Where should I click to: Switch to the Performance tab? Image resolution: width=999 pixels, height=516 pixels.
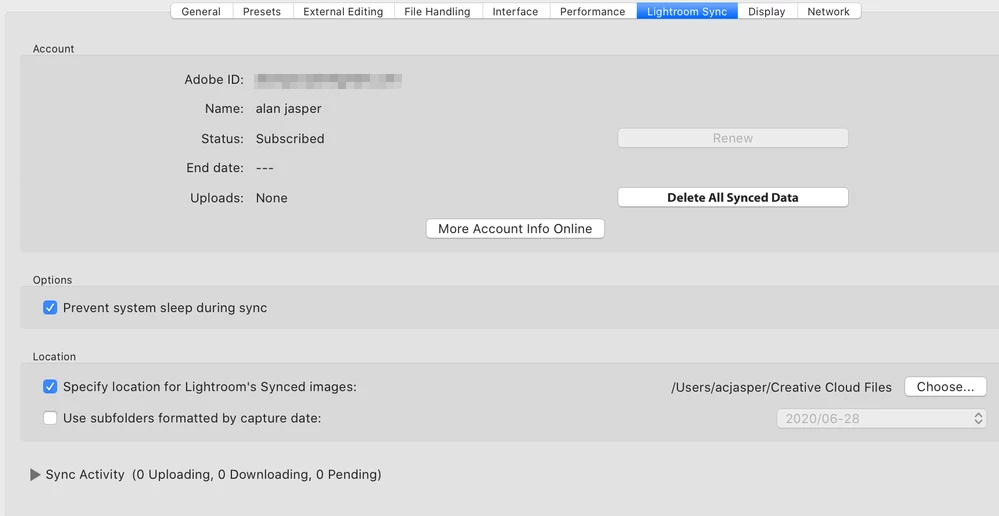tap(593, 11)
